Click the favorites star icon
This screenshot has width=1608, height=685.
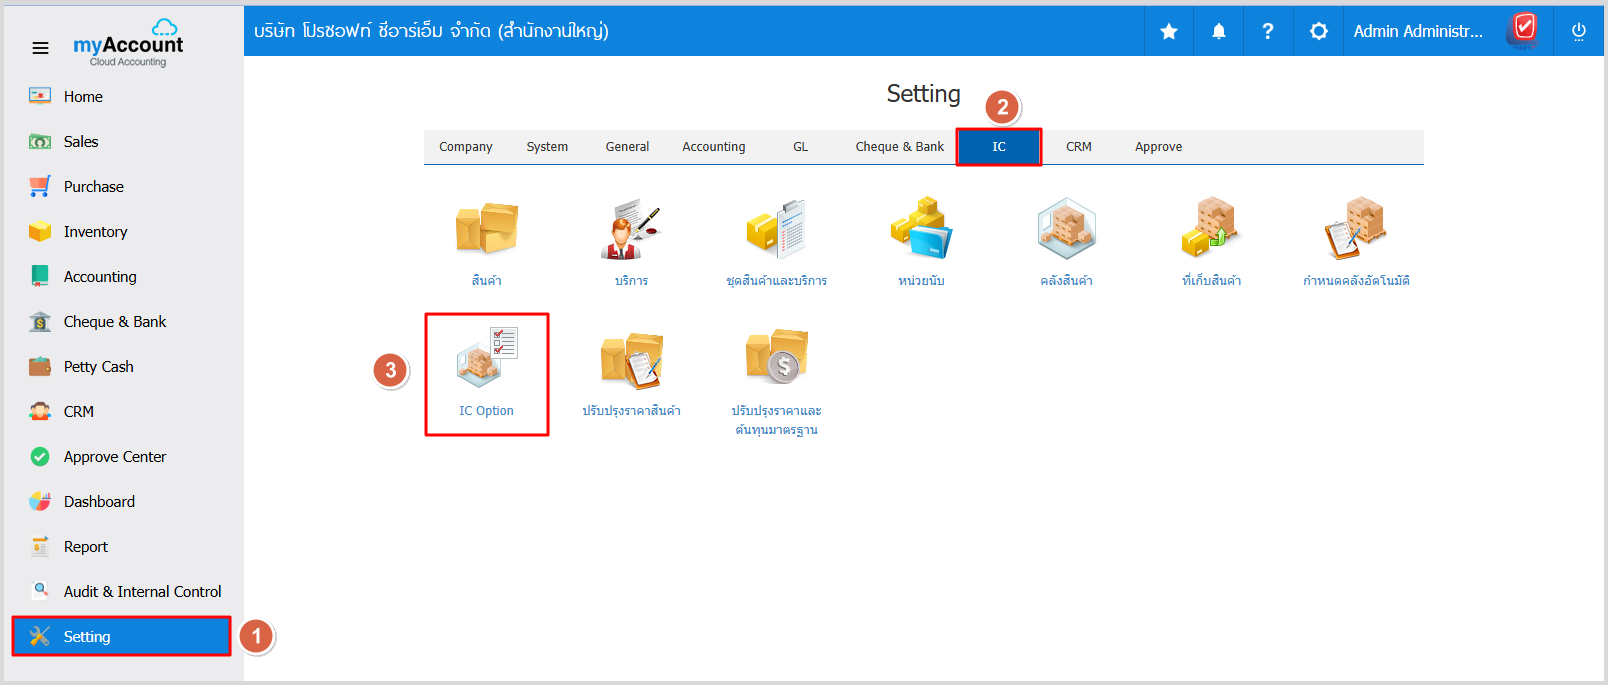coord(1168,31)
